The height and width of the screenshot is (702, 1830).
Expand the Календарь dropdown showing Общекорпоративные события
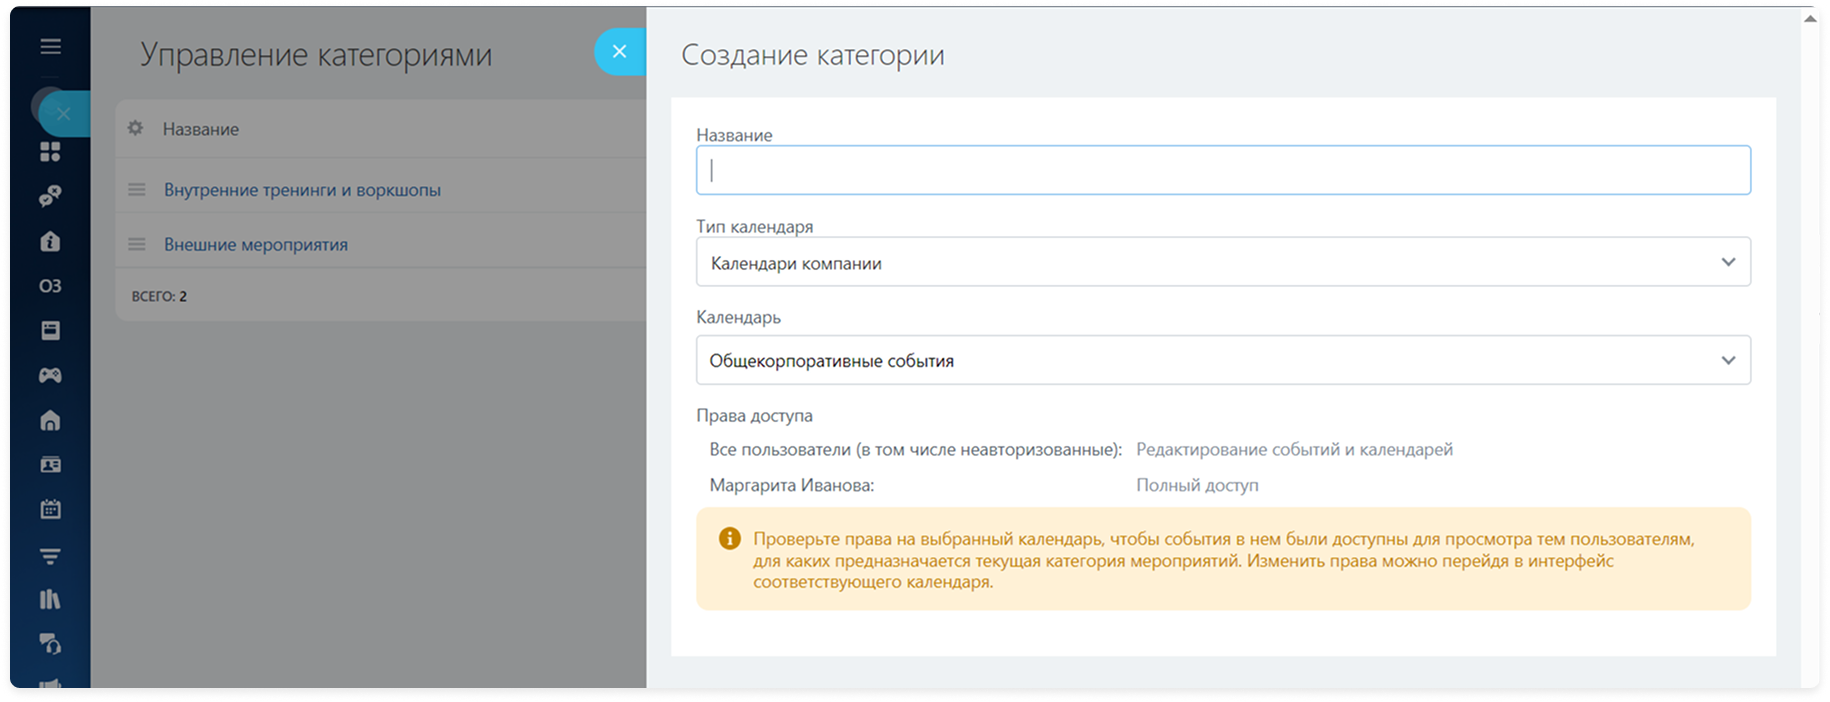pos(1222,360)
